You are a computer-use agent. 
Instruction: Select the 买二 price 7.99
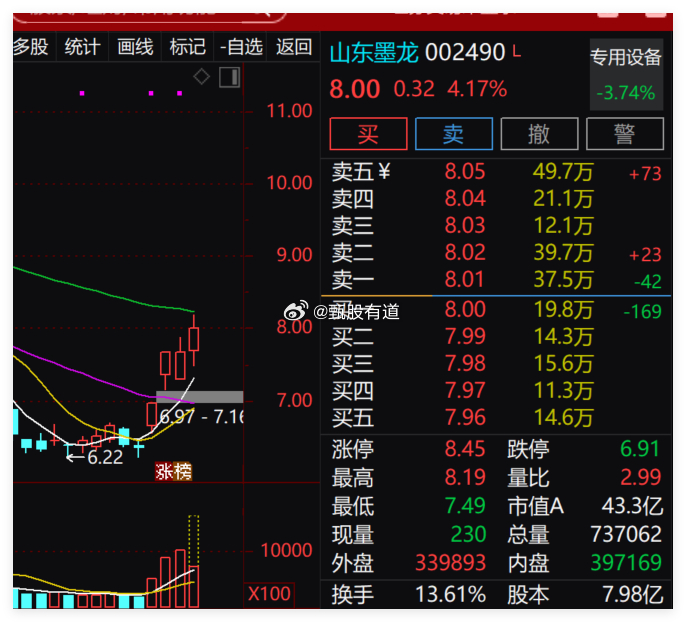465,337
